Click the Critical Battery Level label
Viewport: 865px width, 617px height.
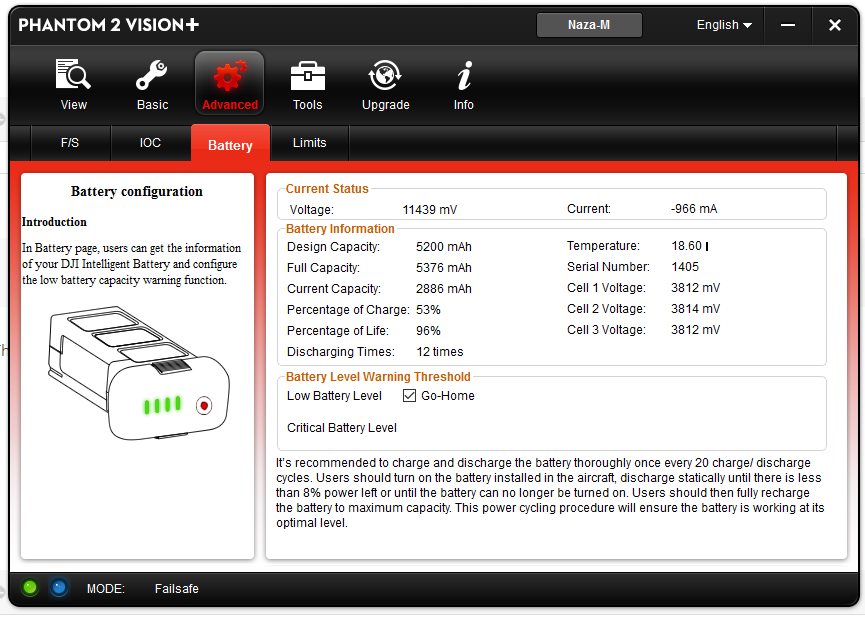(341, 428)
